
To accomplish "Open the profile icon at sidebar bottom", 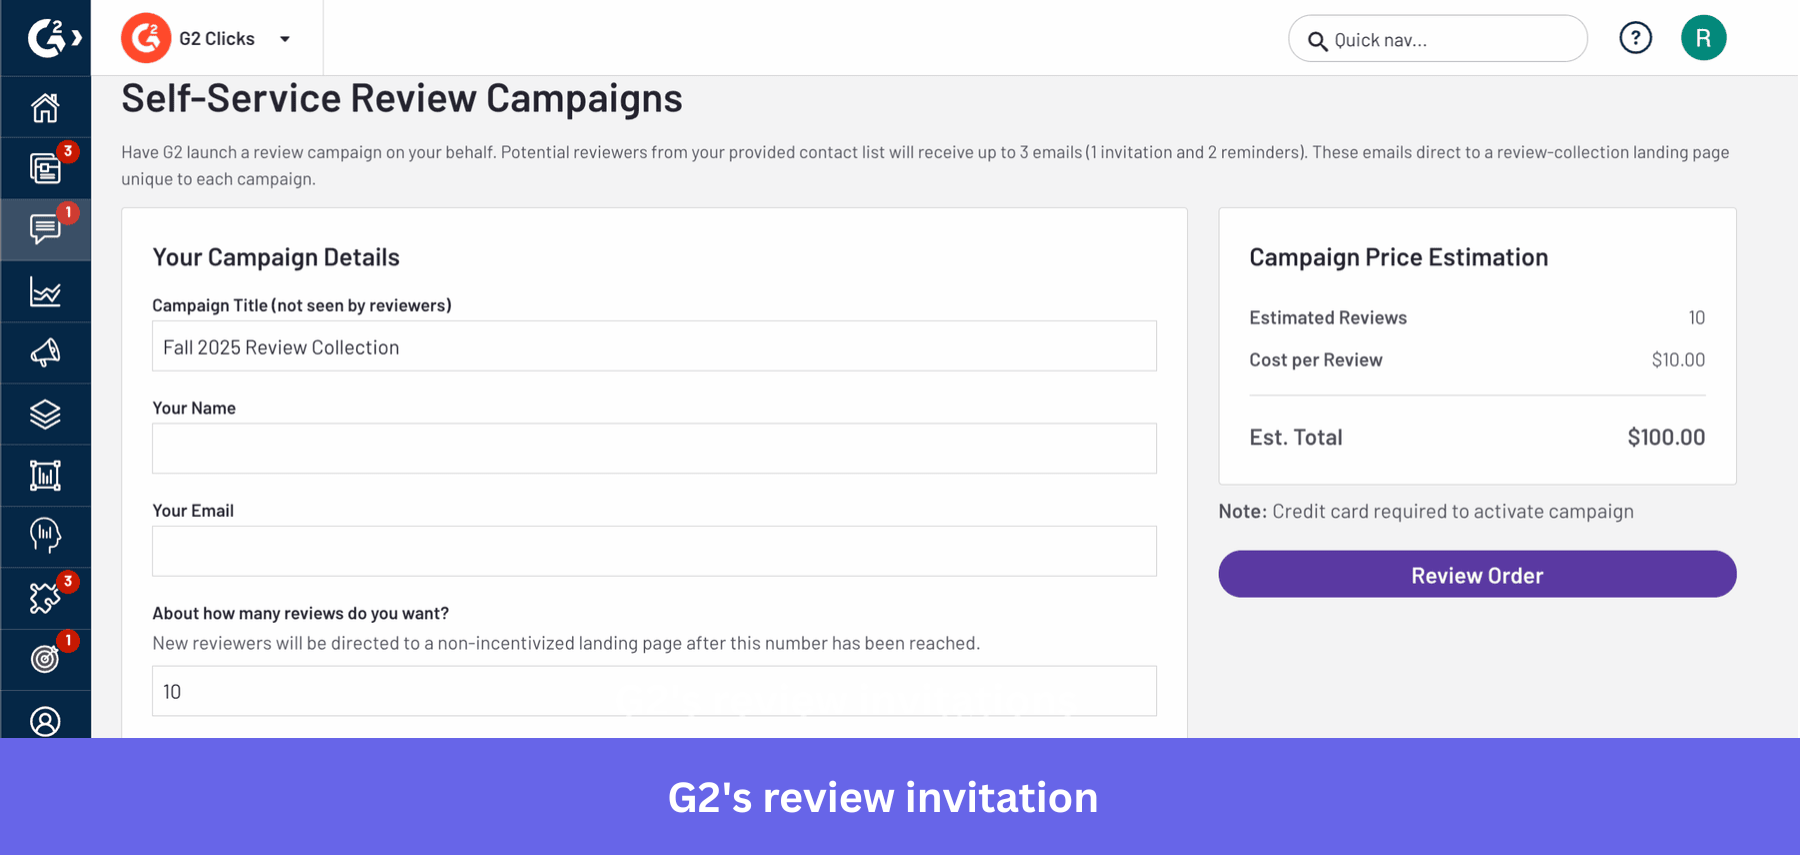I will click(x=45, y=720).
